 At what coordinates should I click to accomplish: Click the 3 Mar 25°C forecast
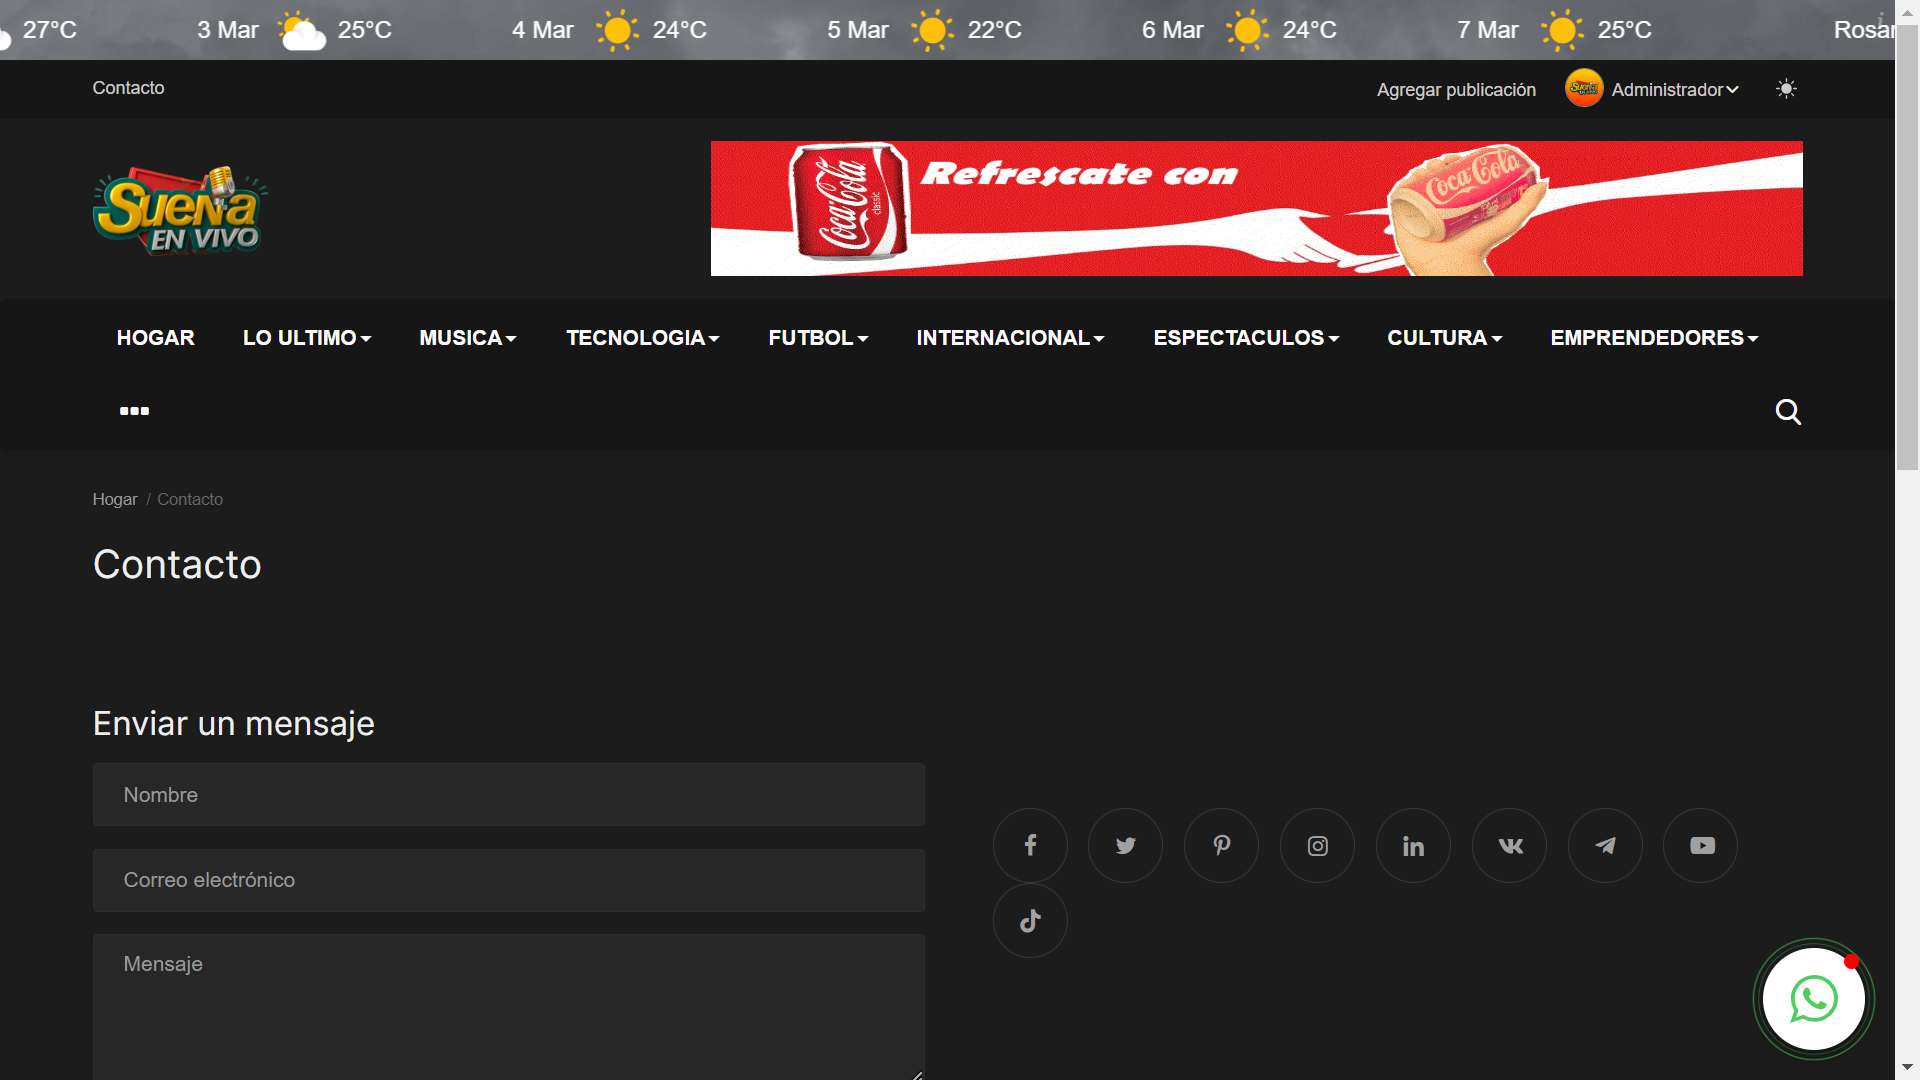[x=294, y=30]
